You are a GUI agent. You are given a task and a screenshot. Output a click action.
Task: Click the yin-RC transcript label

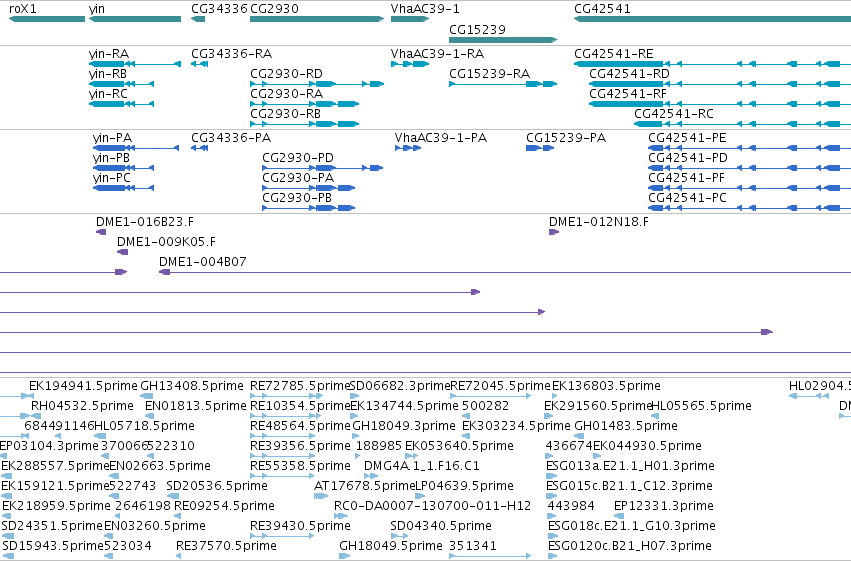tap(108, 94)
